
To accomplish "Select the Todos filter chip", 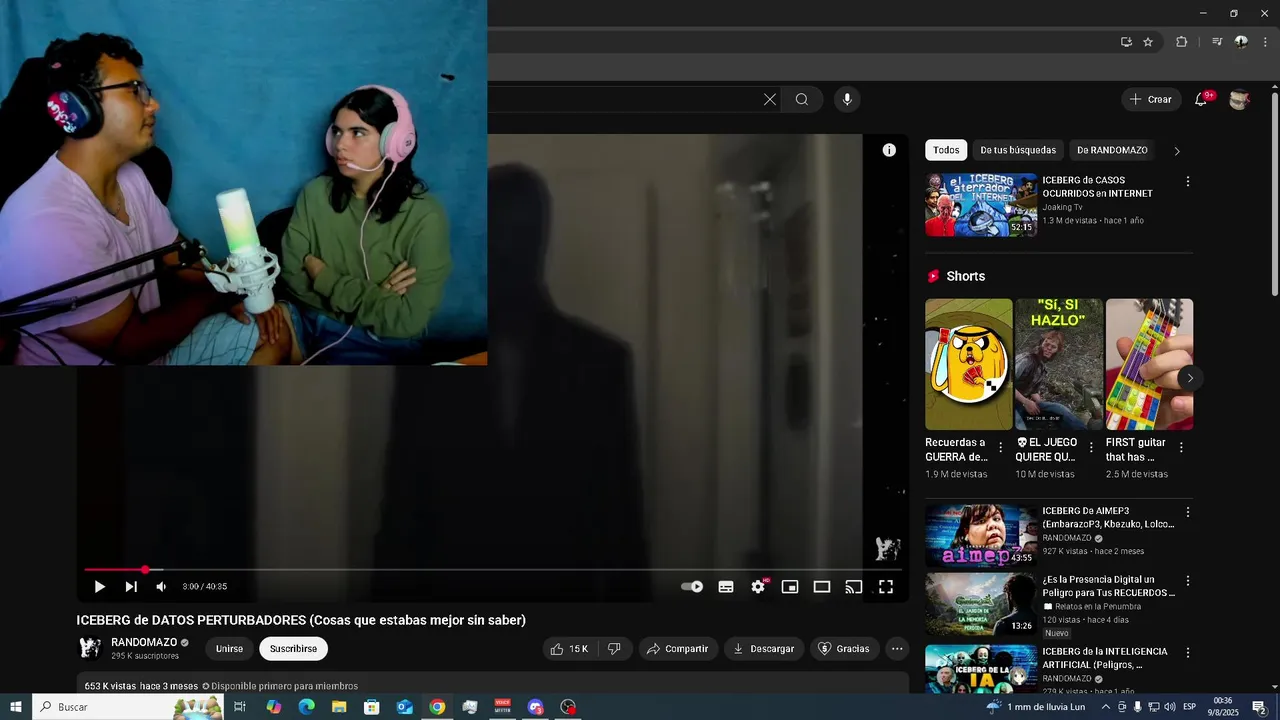I will coord(946,150).
